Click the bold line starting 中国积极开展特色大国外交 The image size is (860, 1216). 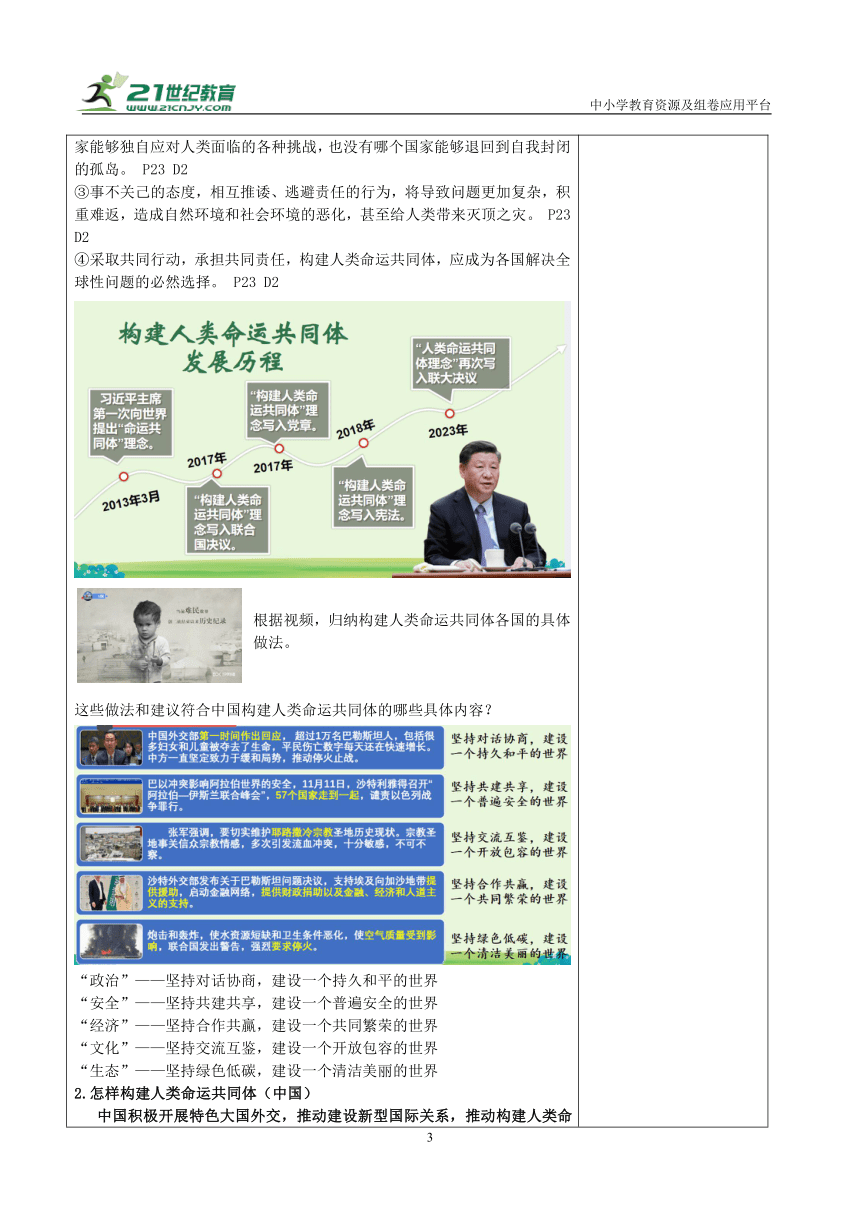(334, 1117)
